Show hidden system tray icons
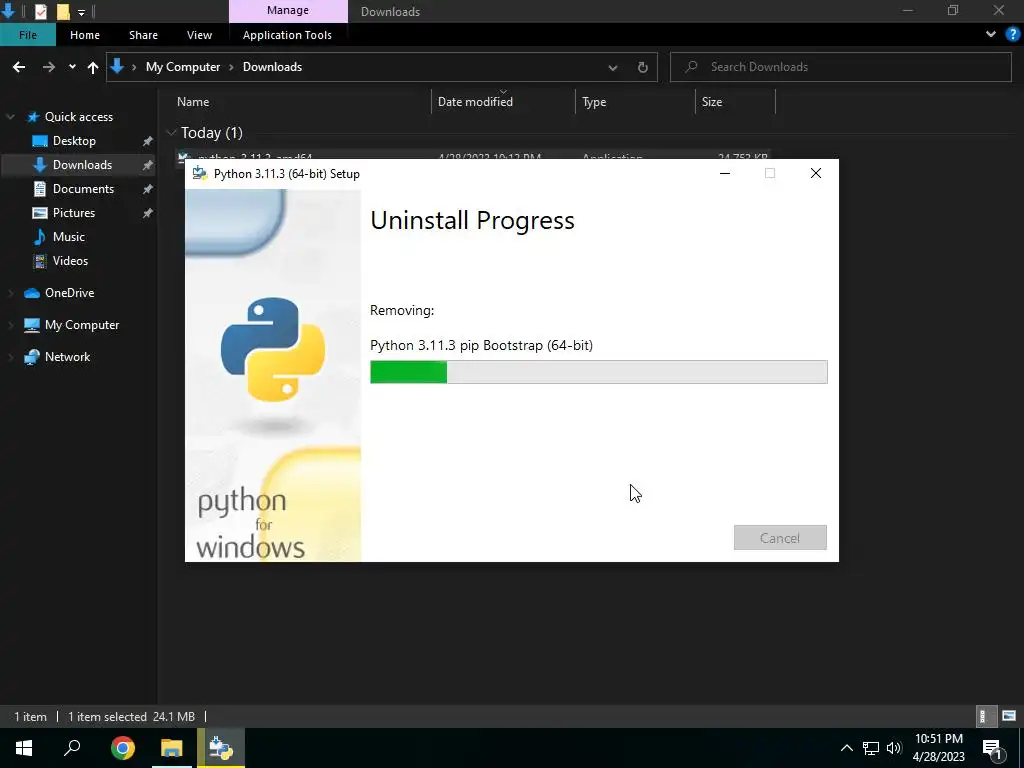 [846, 748]
